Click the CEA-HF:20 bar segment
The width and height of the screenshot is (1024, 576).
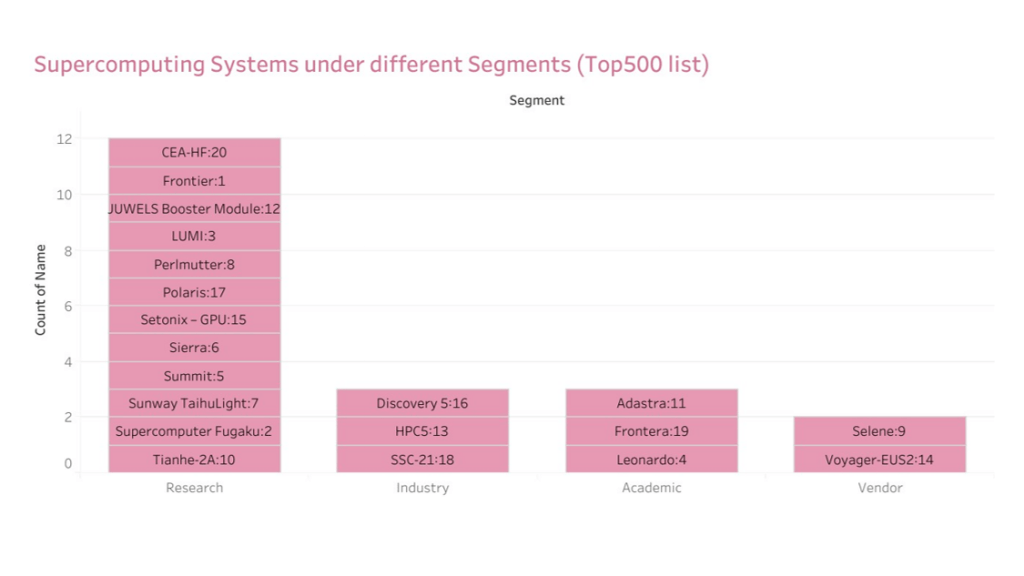[194, 152]
